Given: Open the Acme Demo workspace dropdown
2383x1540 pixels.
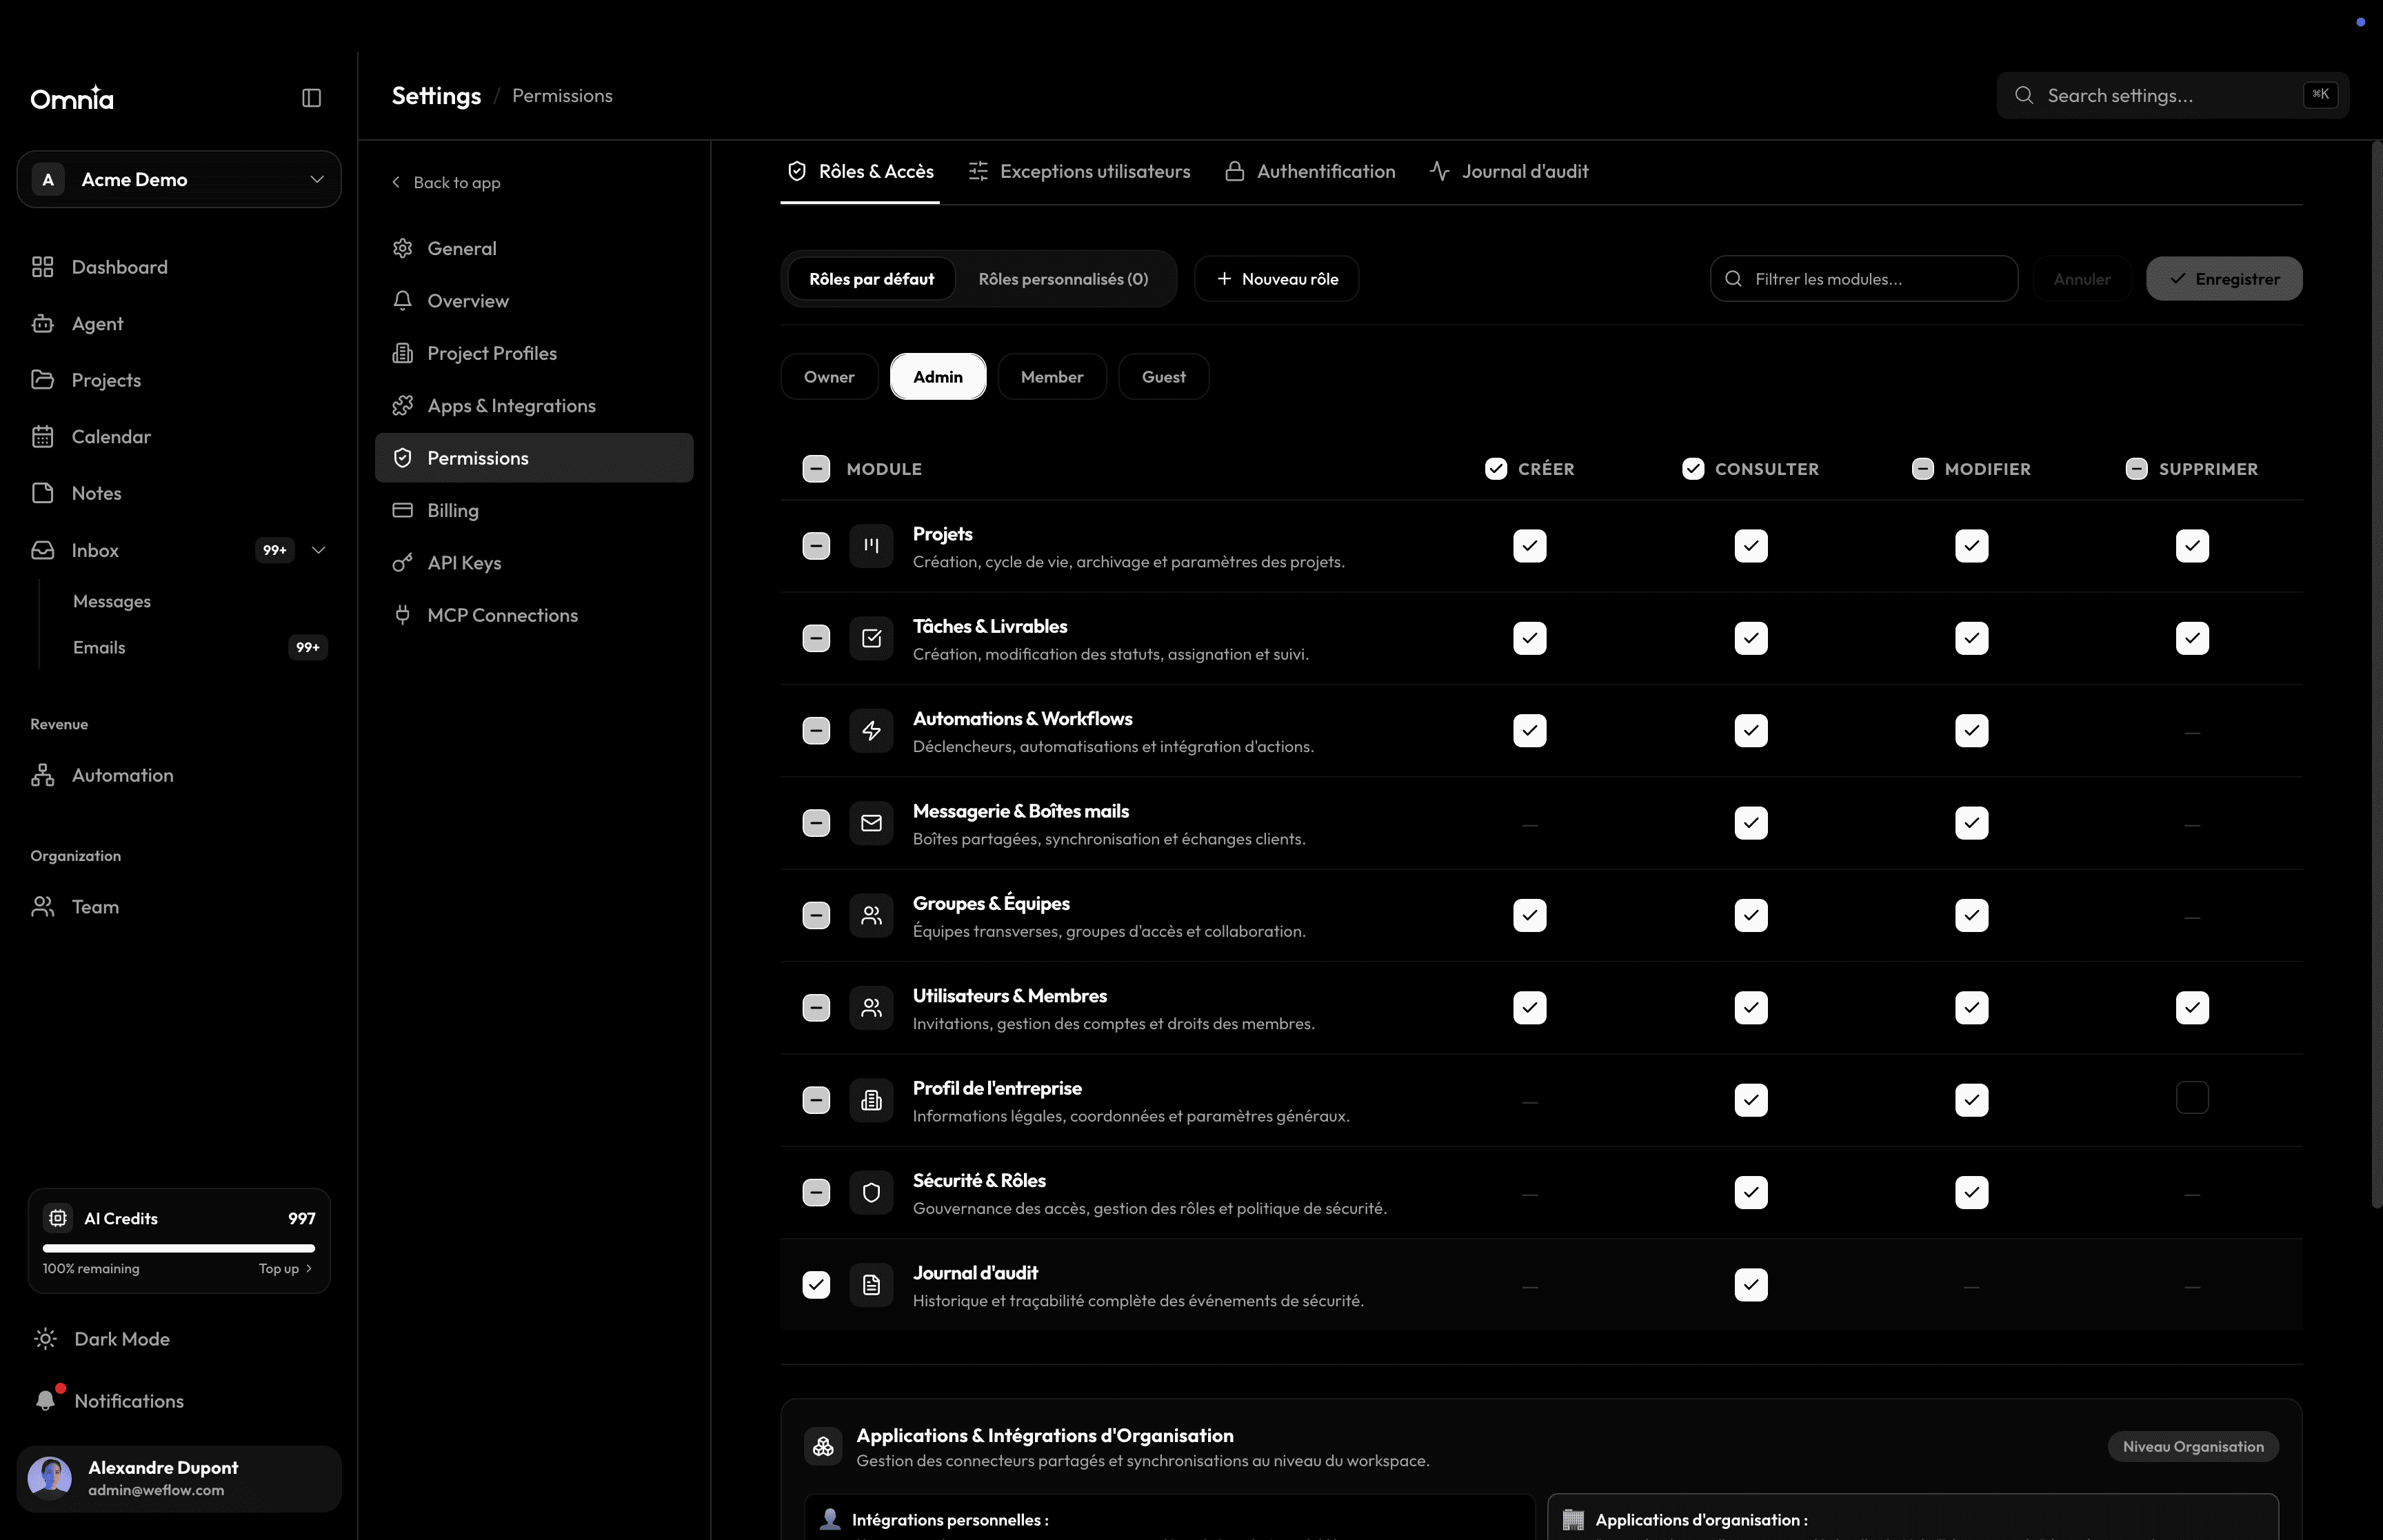Looking at the screenshot, I should click(179, 179).
